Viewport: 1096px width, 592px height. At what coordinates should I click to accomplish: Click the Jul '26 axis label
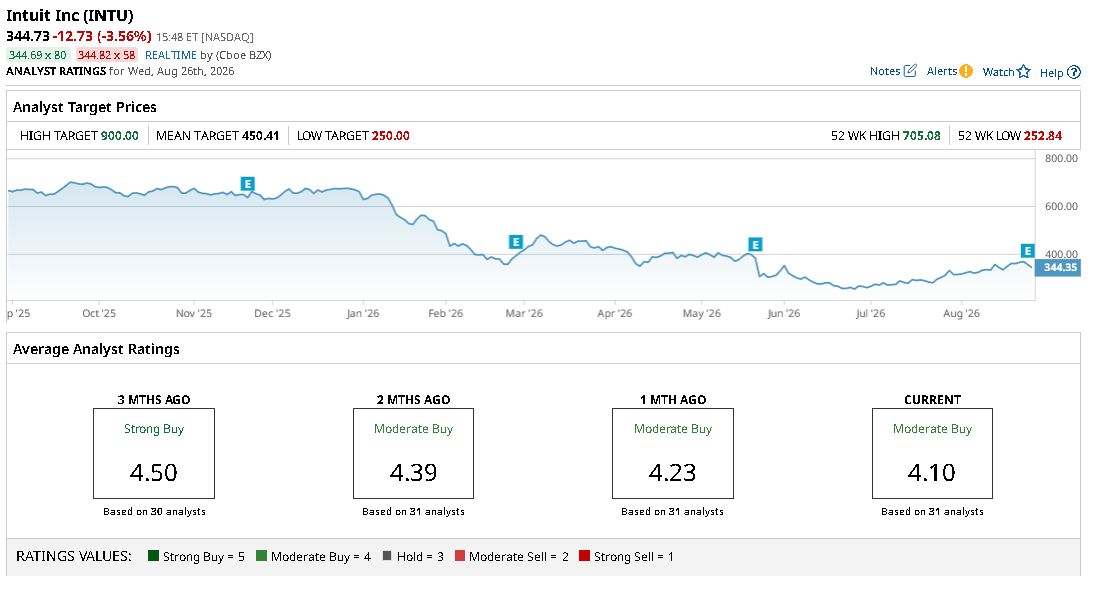coord(870,313)
